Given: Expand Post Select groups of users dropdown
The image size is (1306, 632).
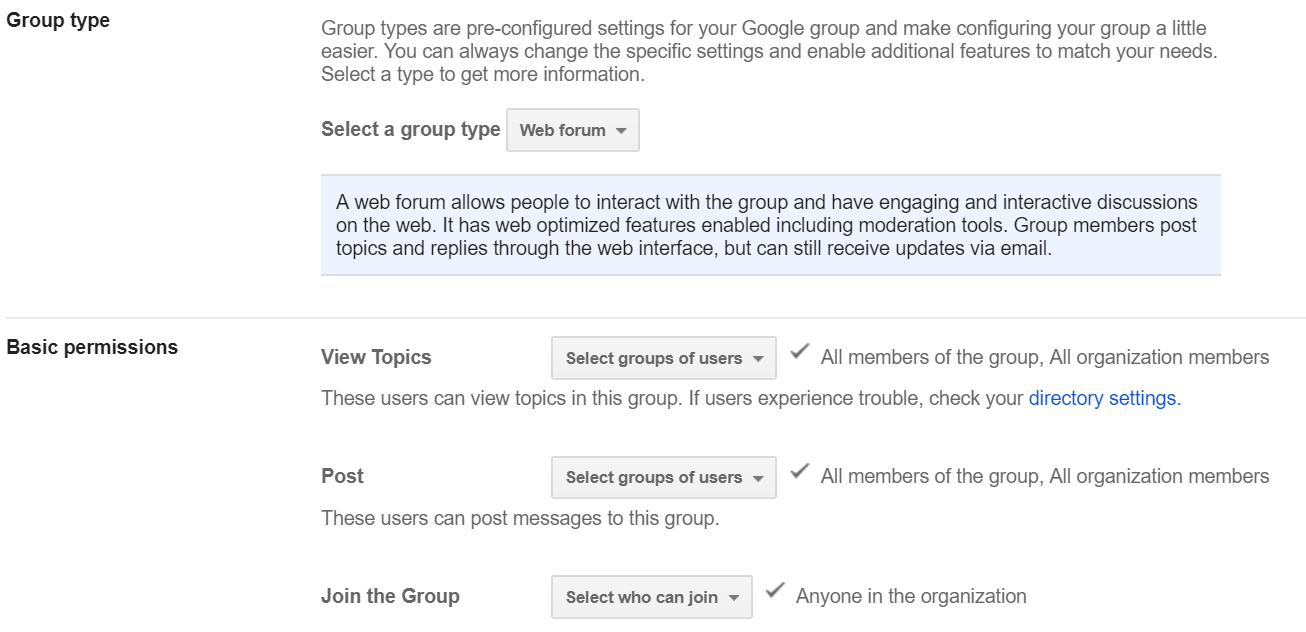Looking at the screenshot, I should tap(663, 478).
